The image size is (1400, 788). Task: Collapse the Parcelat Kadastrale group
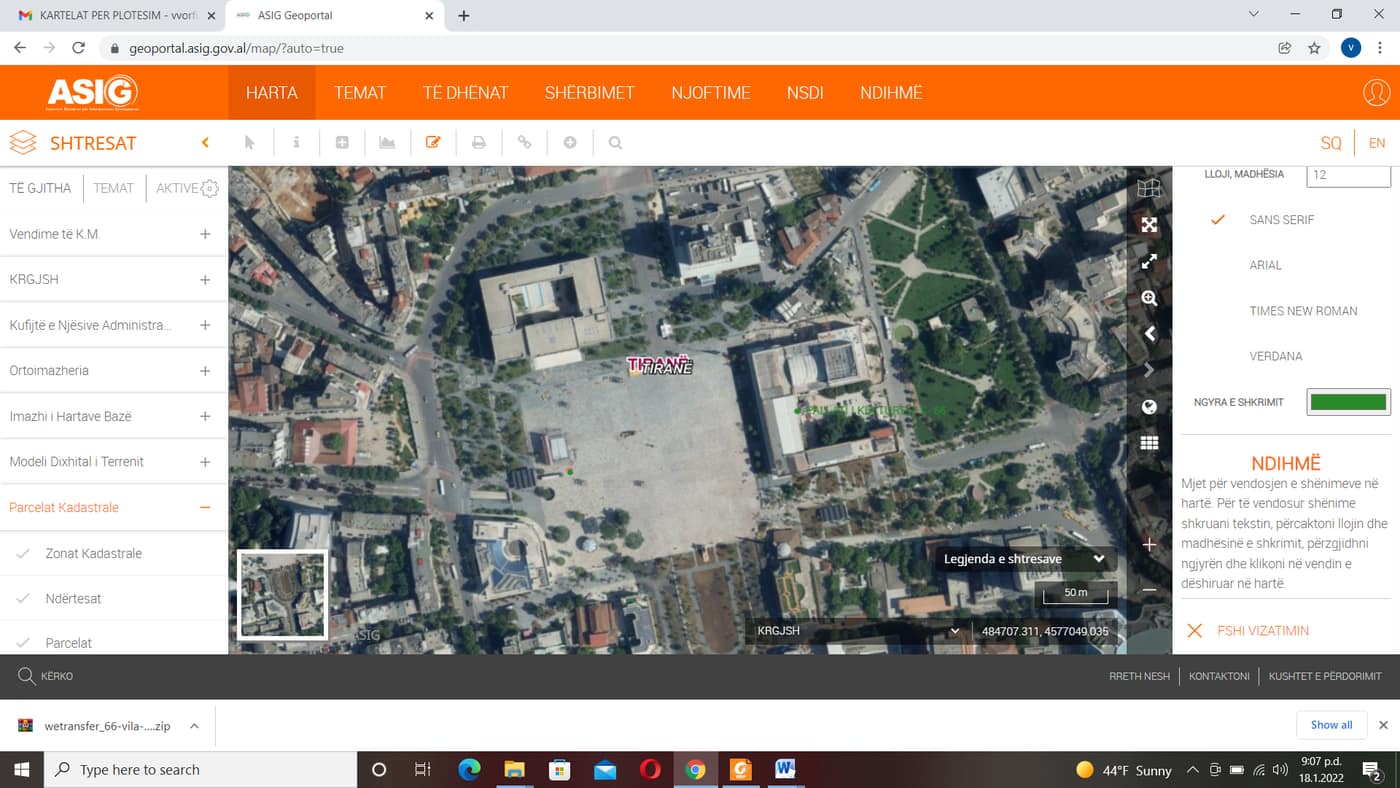[x=205, y=507]
